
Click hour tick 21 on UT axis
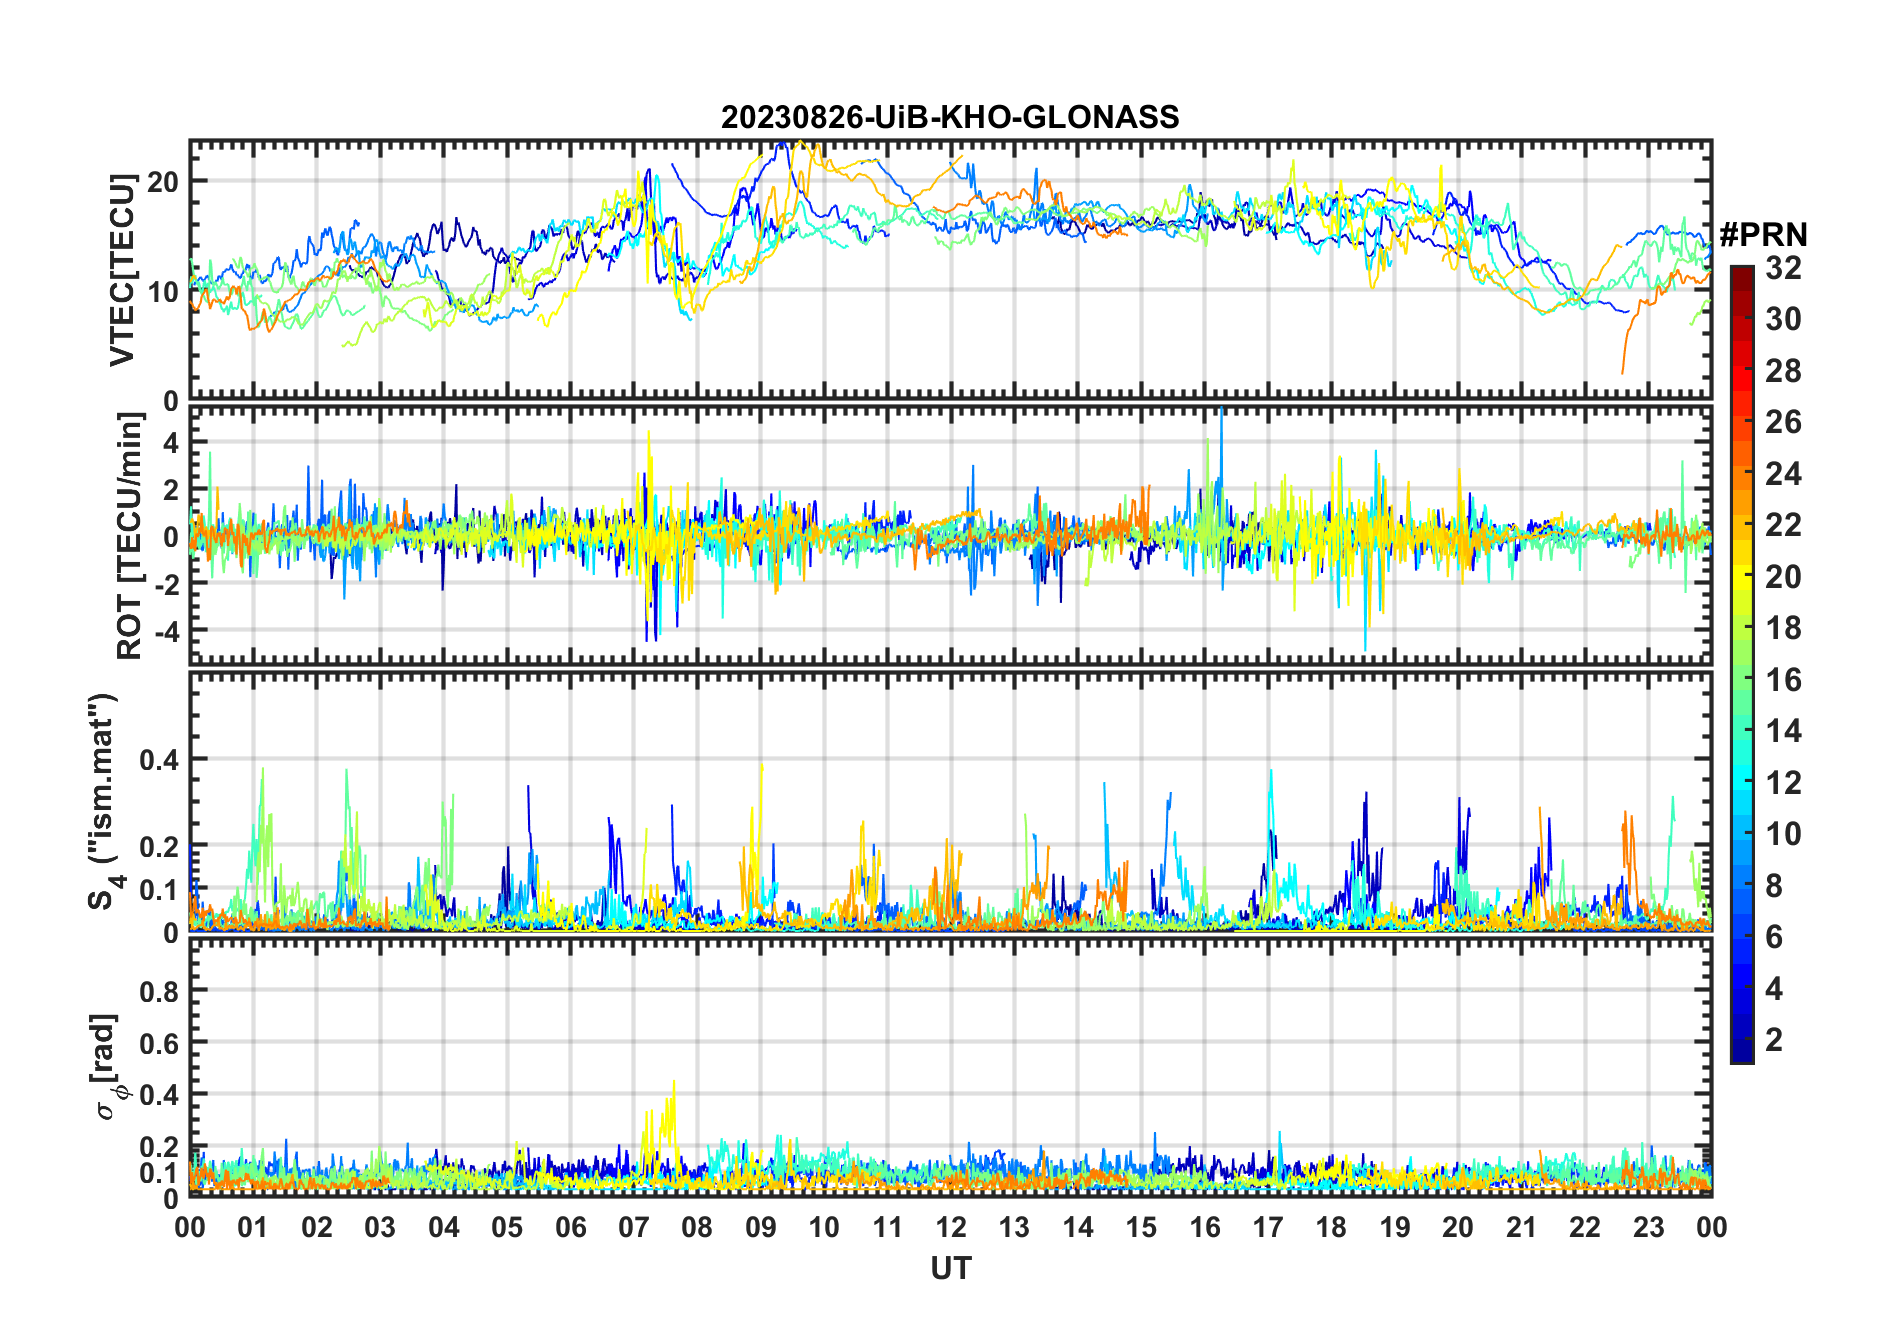click(1522, 1227)
